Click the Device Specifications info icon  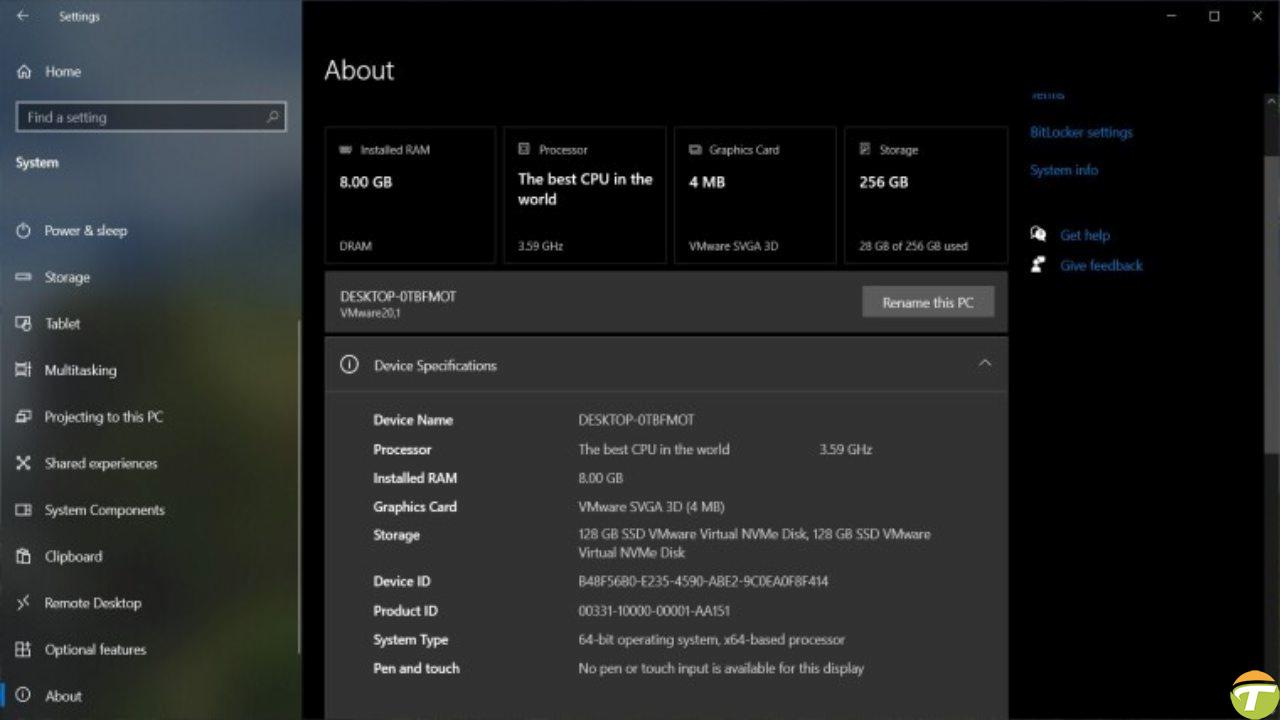(349, 365)
